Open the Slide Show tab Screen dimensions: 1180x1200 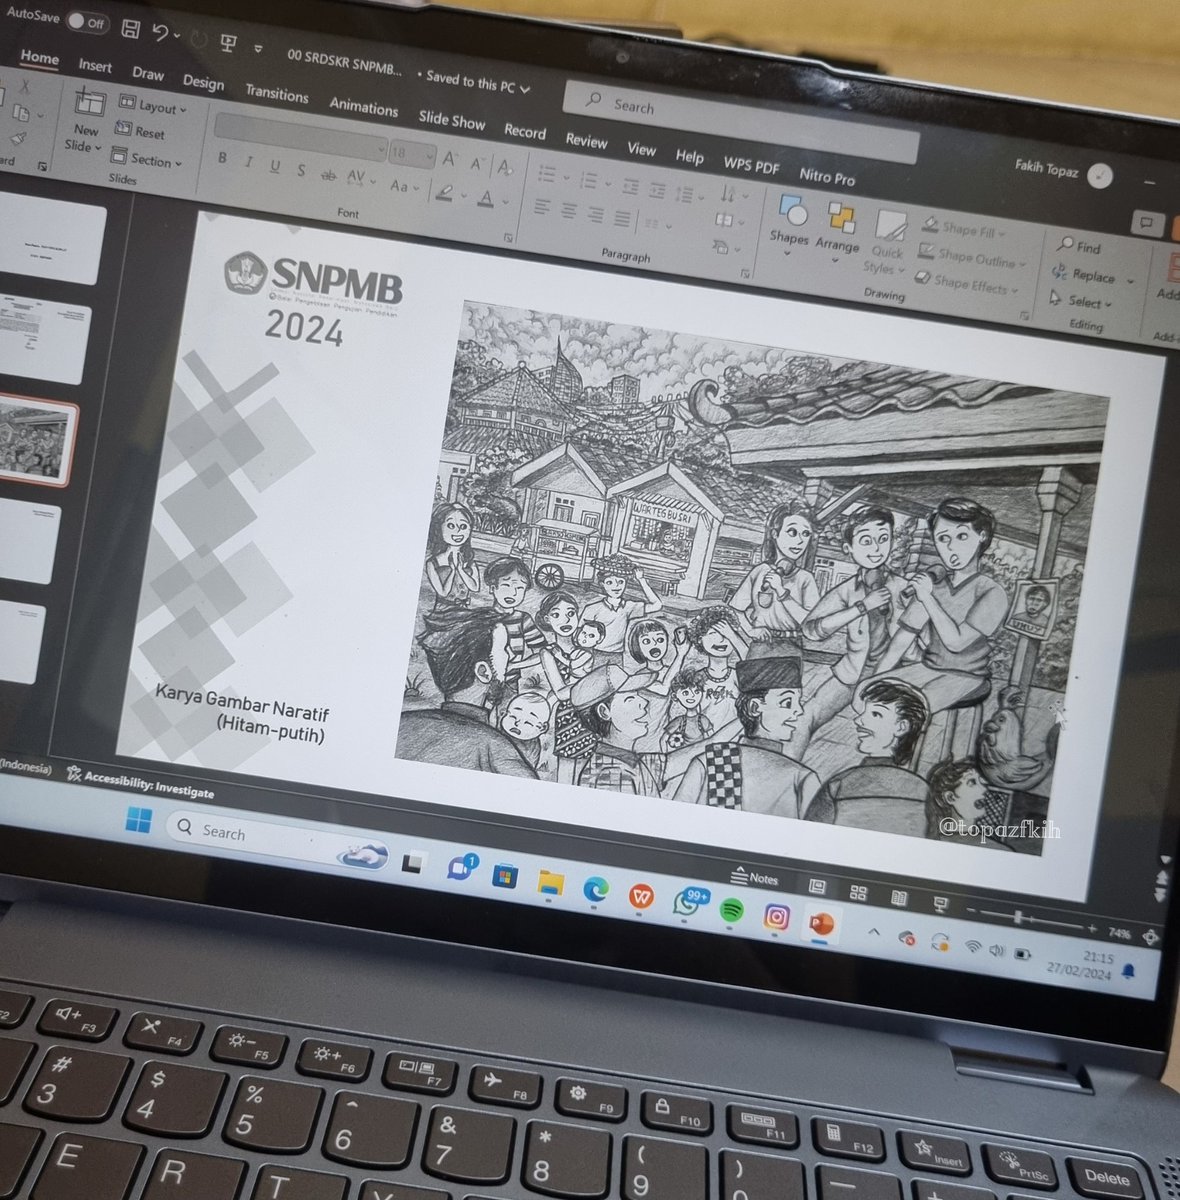[x=452, y=120]
